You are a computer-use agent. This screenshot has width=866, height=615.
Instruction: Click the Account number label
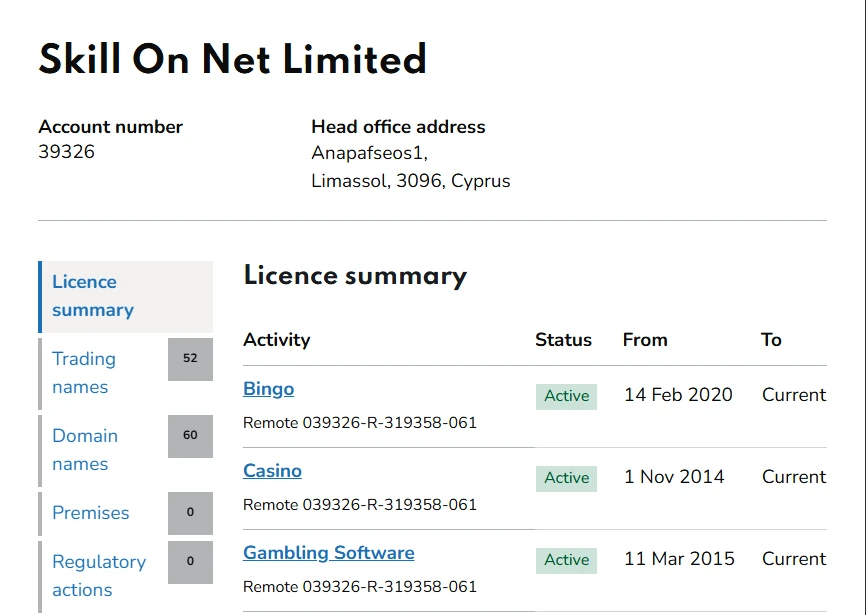click(110, 127)
